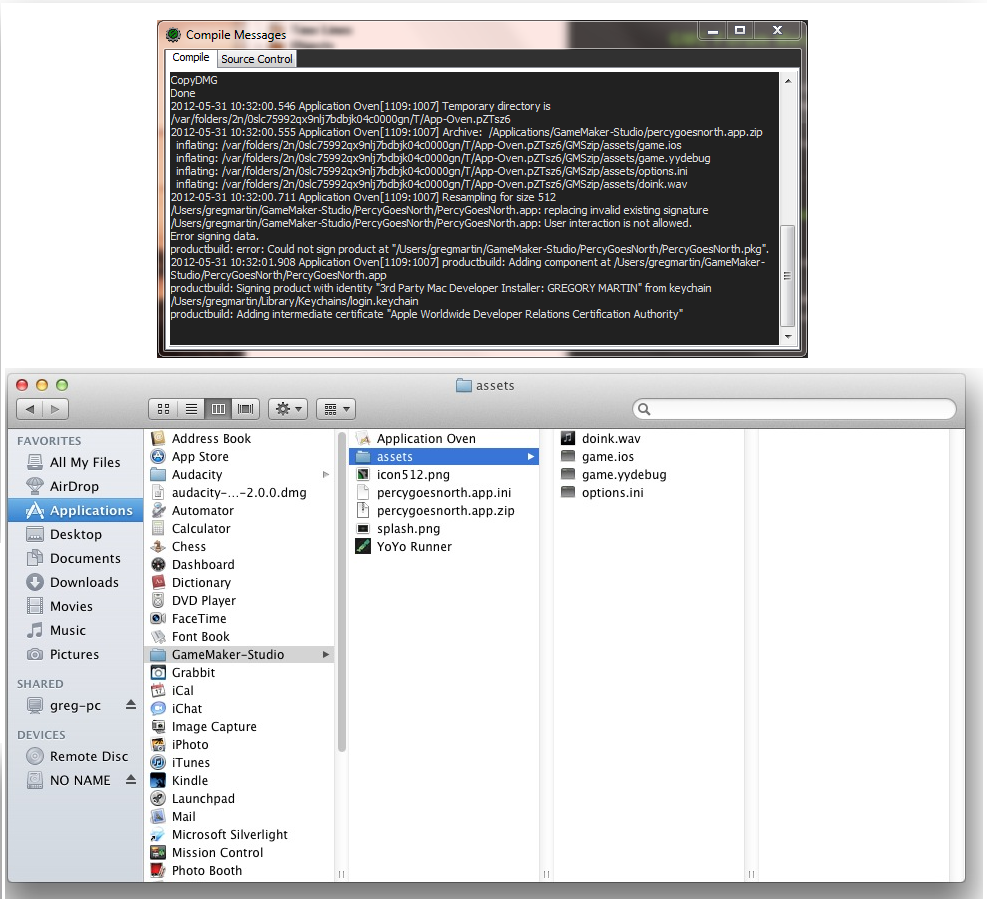This screenshot has width=987, height=899.
Task: Eject the NO NAME device
Action: click(130, 779)
